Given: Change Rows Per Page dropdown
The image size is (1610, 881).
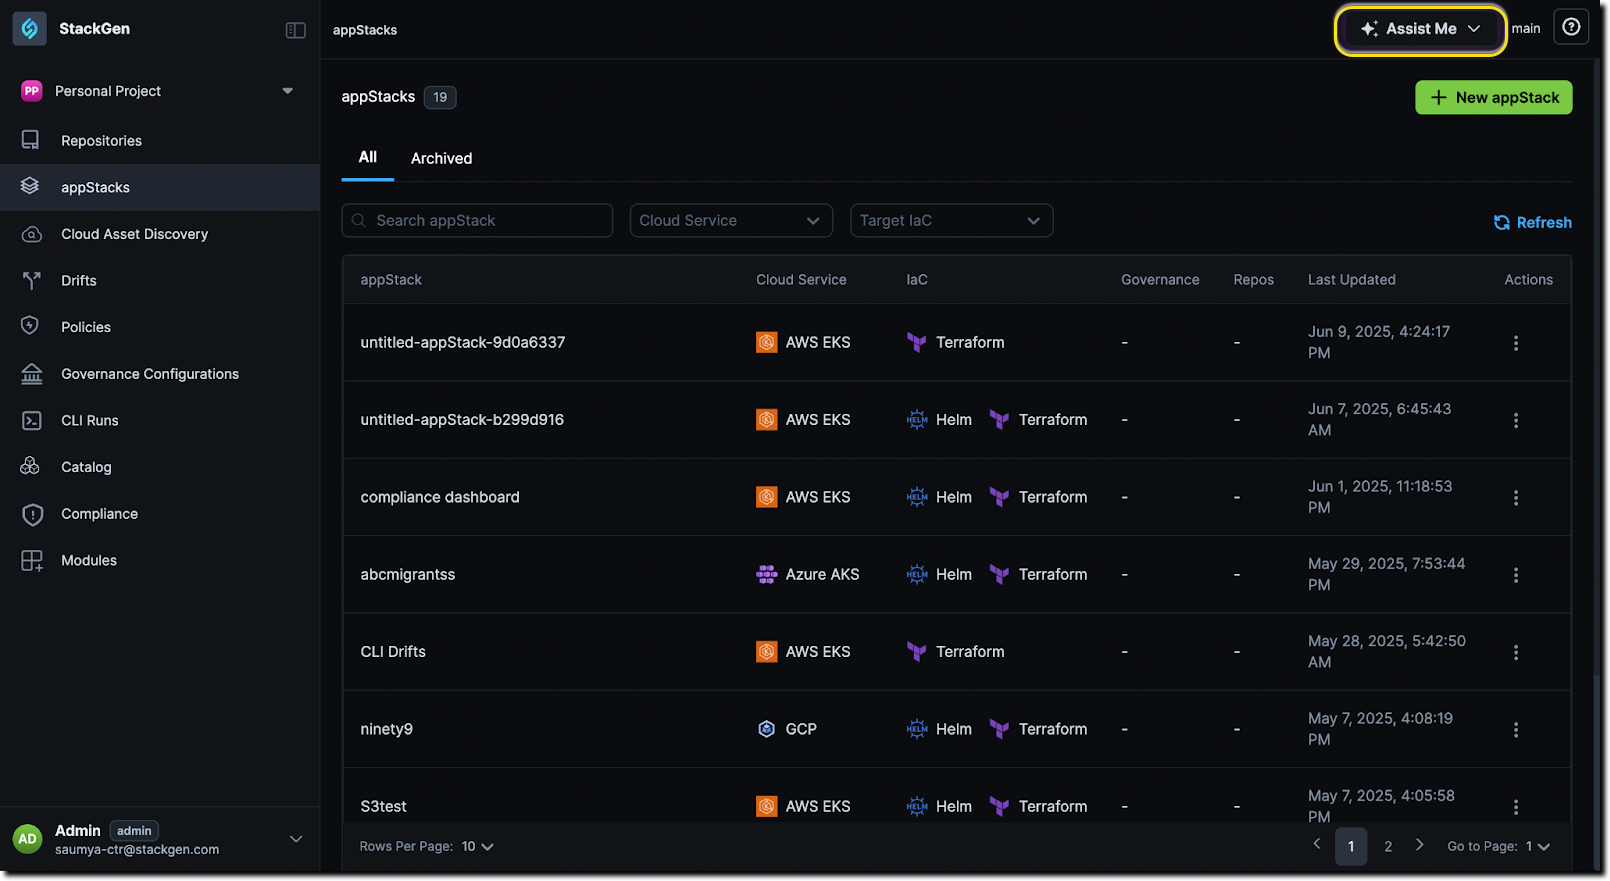Looking at the screenshot, I should point(477,847).
